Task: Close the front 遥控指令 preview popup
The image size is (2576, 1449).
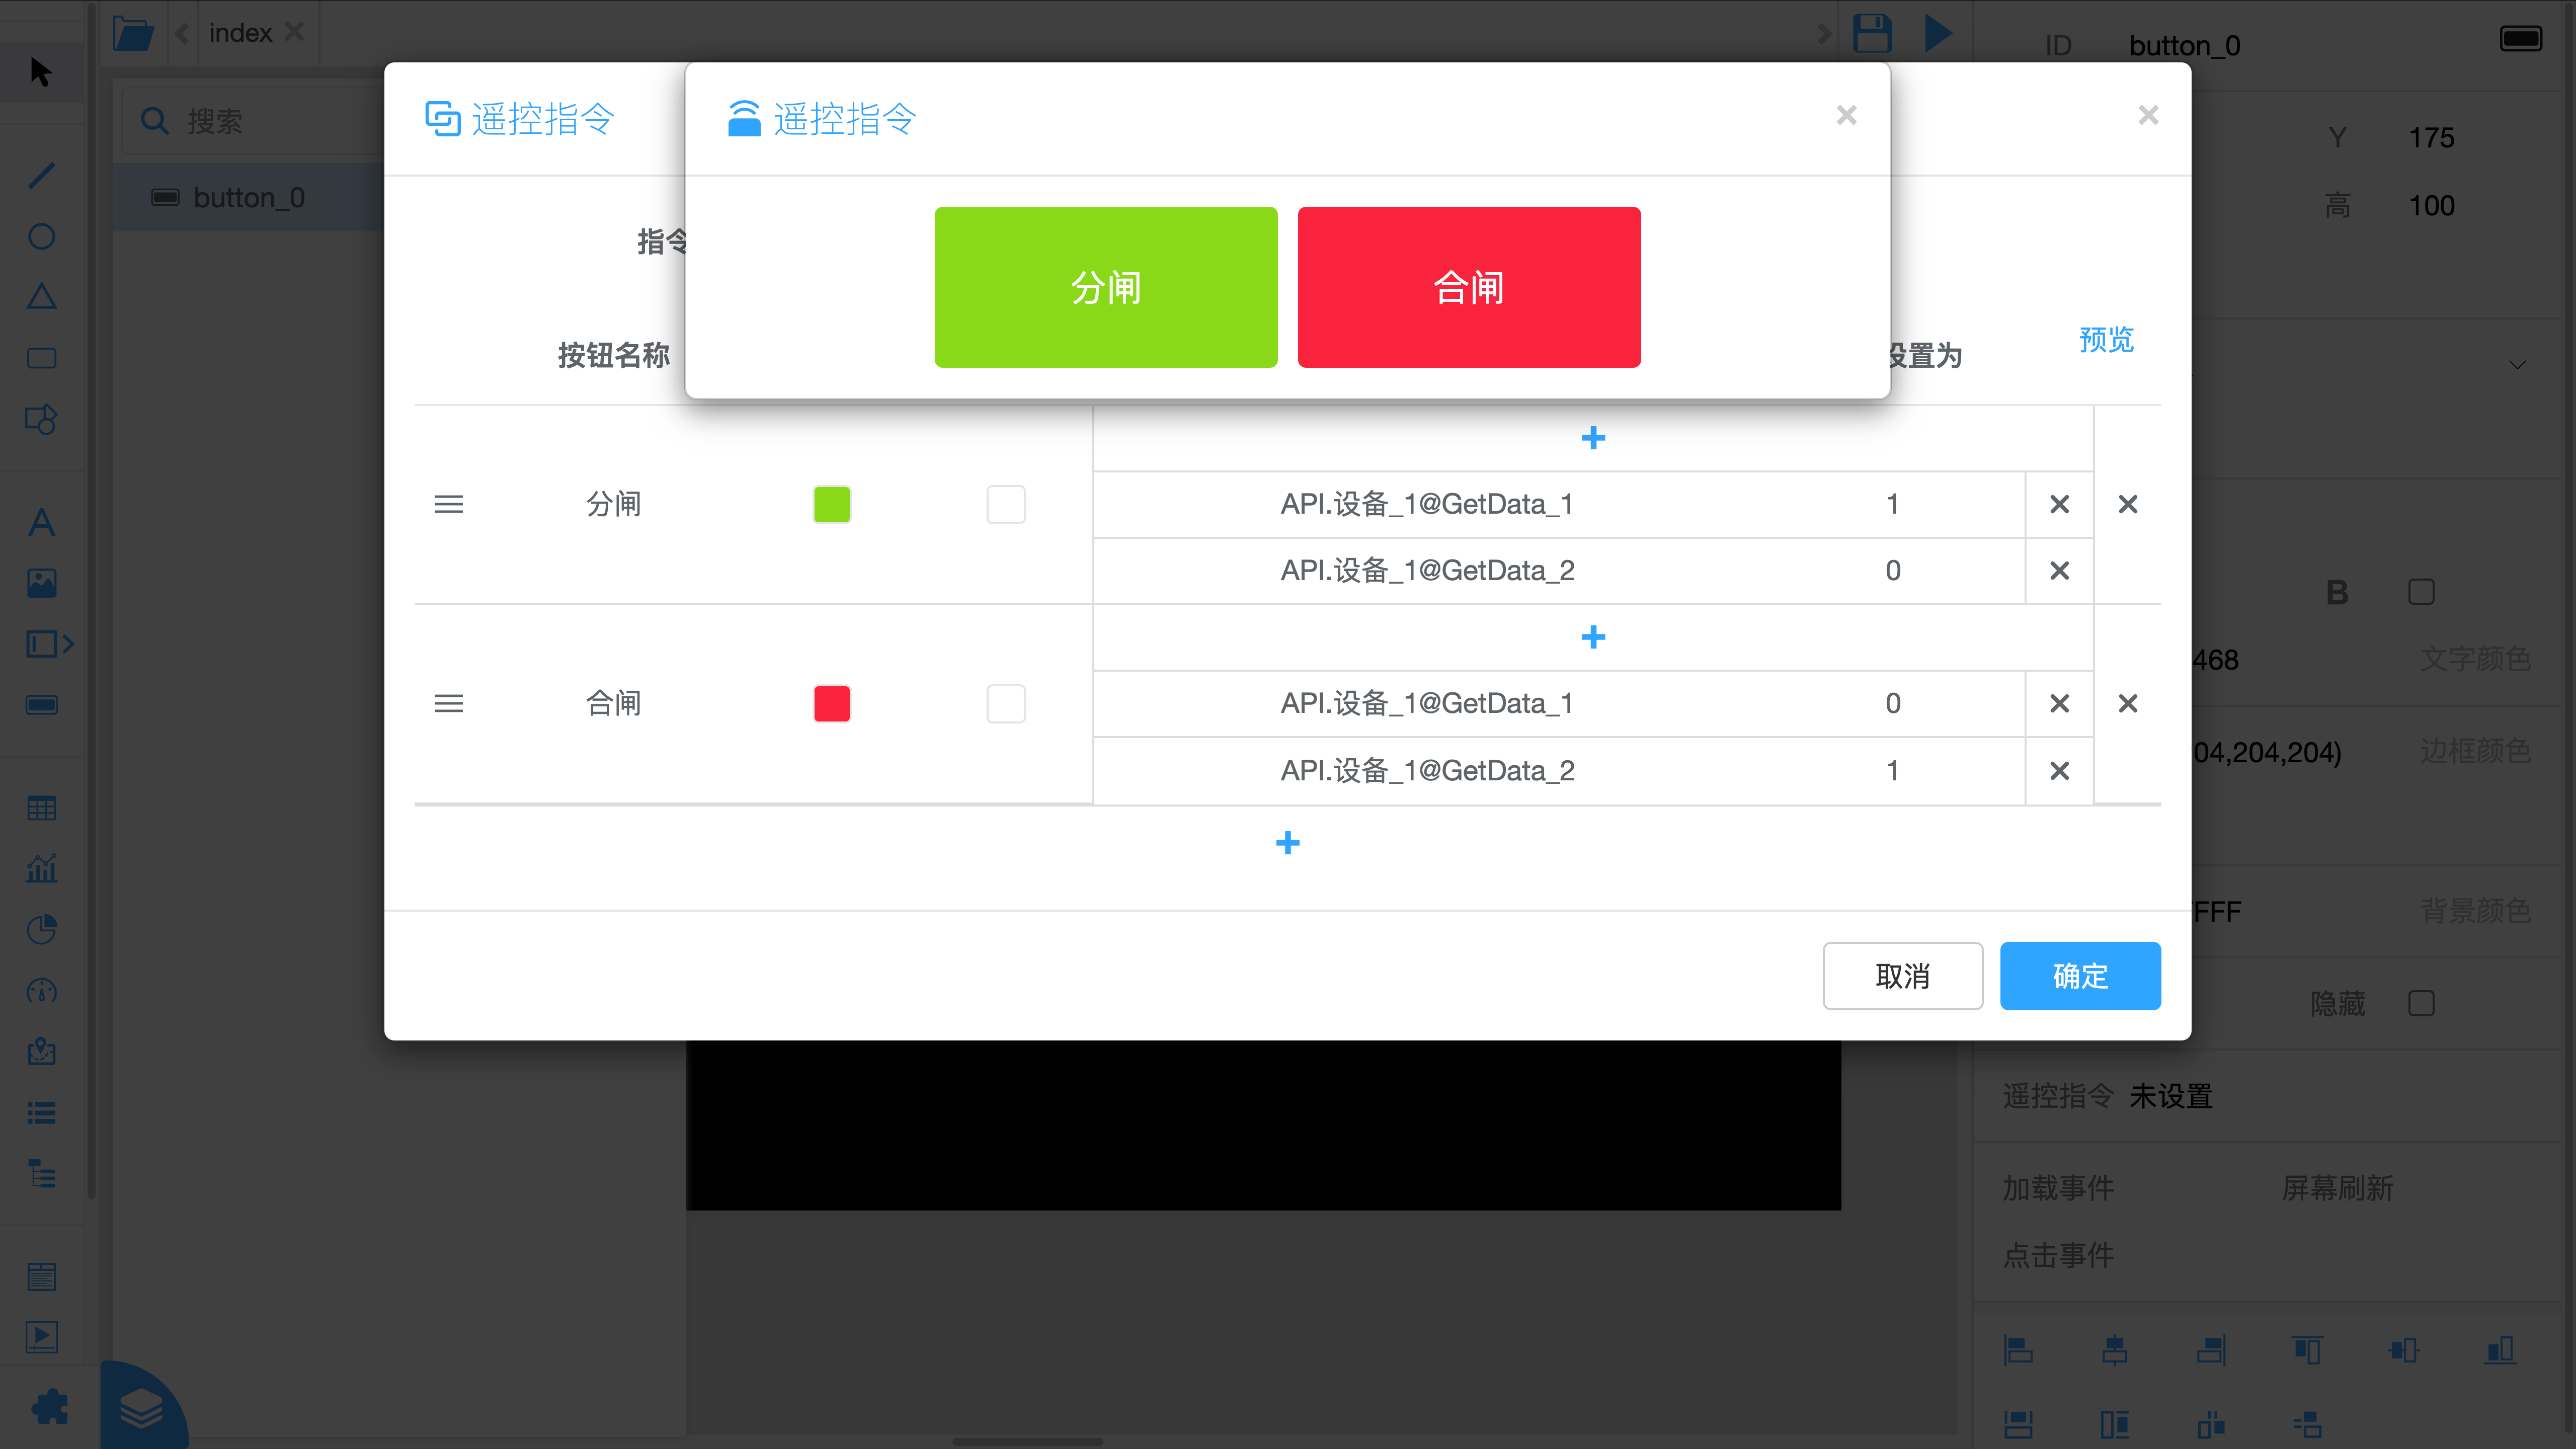Action: [x=1846, y=115]
